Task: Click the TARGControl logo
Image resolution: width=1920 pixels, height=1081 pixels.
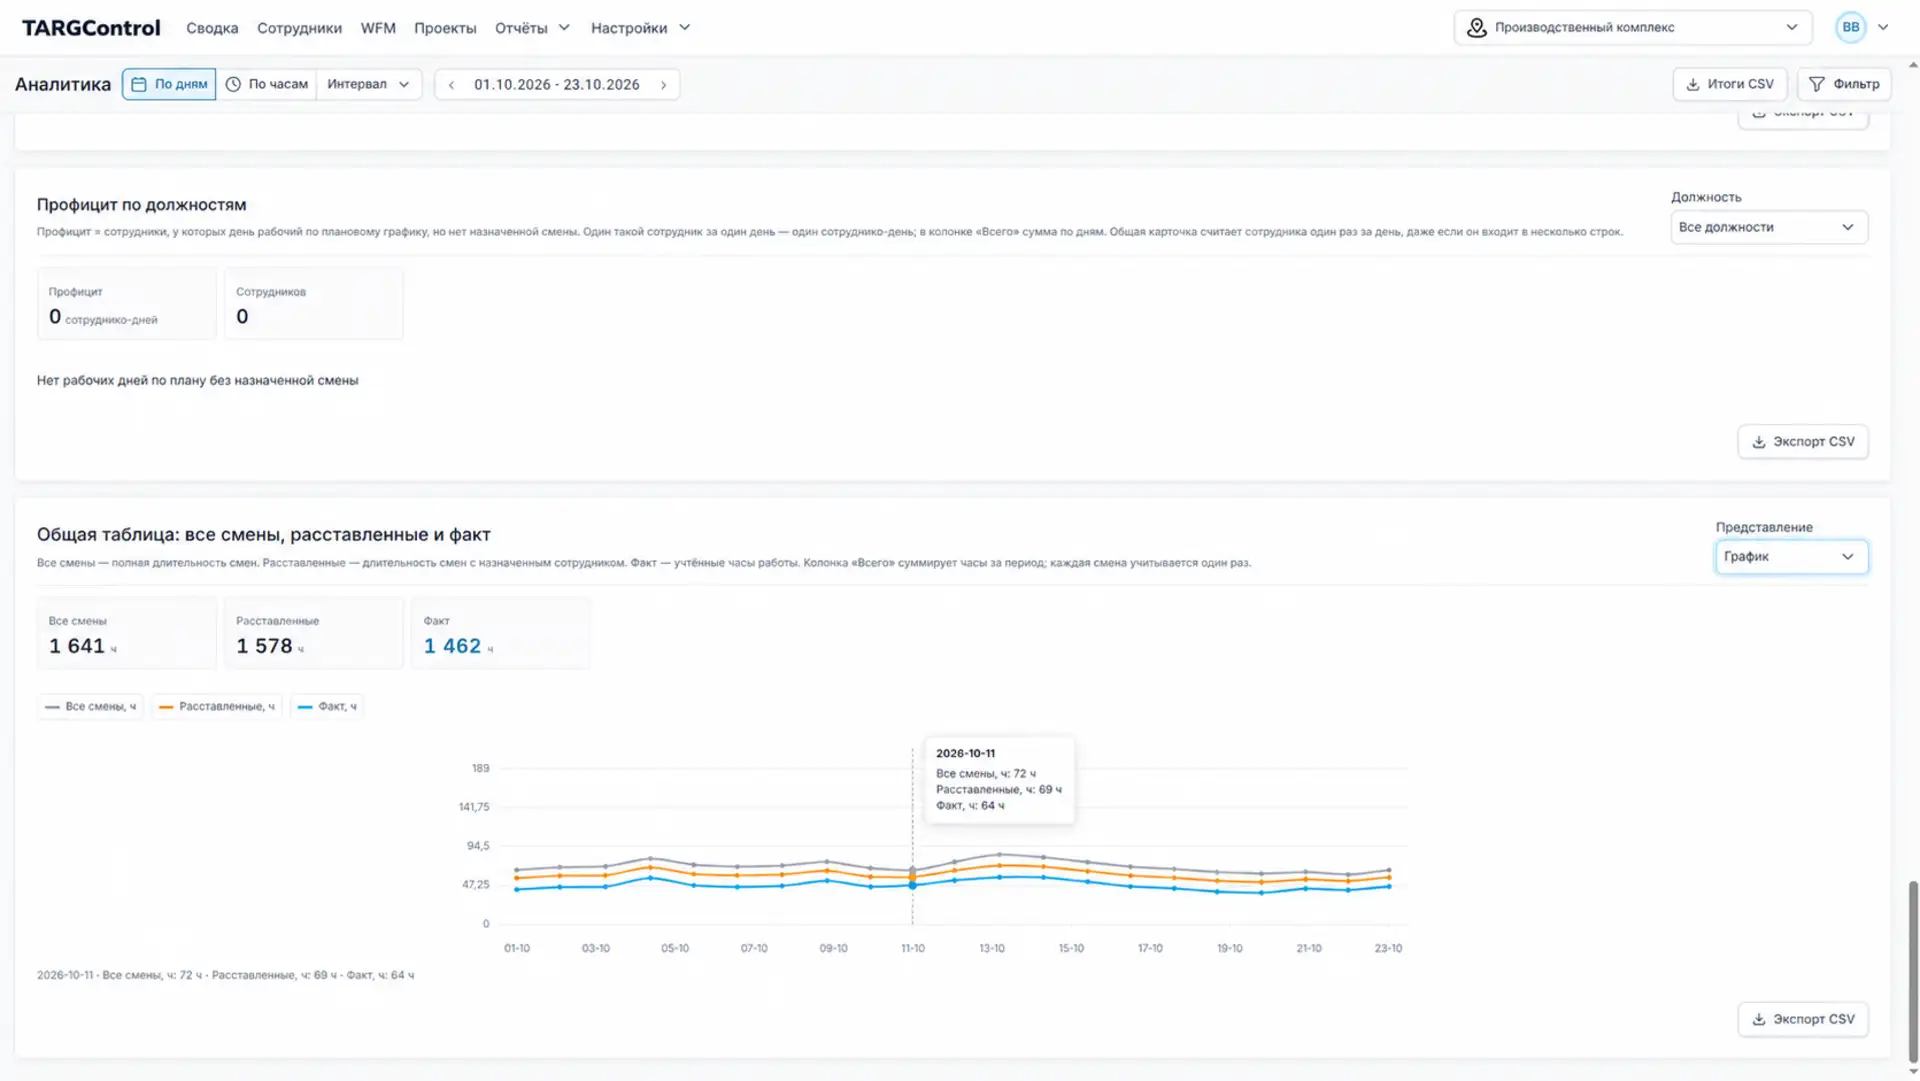Action: (x=91, y=28)
